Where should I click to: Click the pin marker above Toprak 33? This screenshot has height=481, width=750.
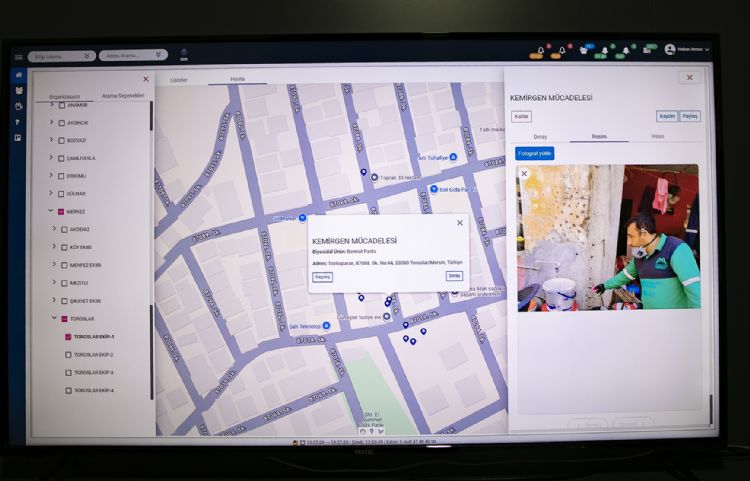364,172
